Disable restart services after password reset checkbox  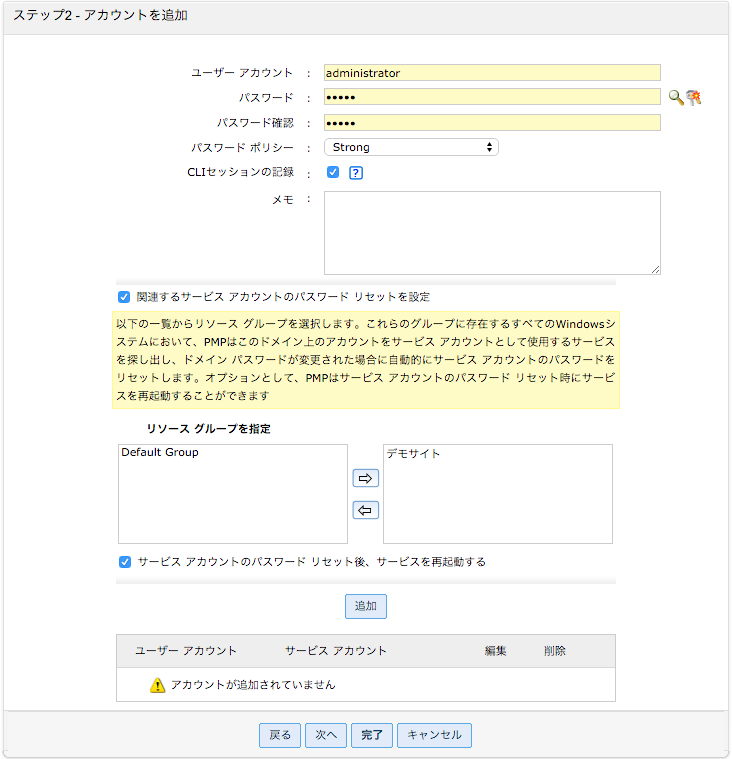124,562
